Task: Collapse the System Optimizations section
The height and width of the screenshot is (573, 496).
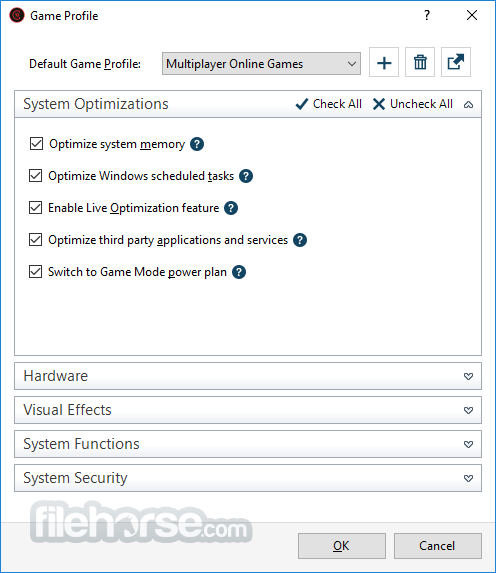Action: coord(469,105)
